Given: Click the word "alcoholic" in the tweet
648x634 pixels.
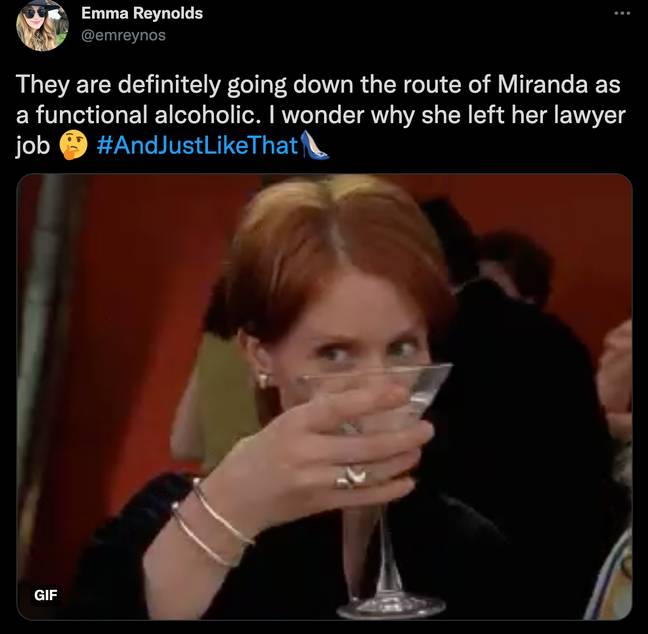Looking at the screenshot, I should 205,114.
